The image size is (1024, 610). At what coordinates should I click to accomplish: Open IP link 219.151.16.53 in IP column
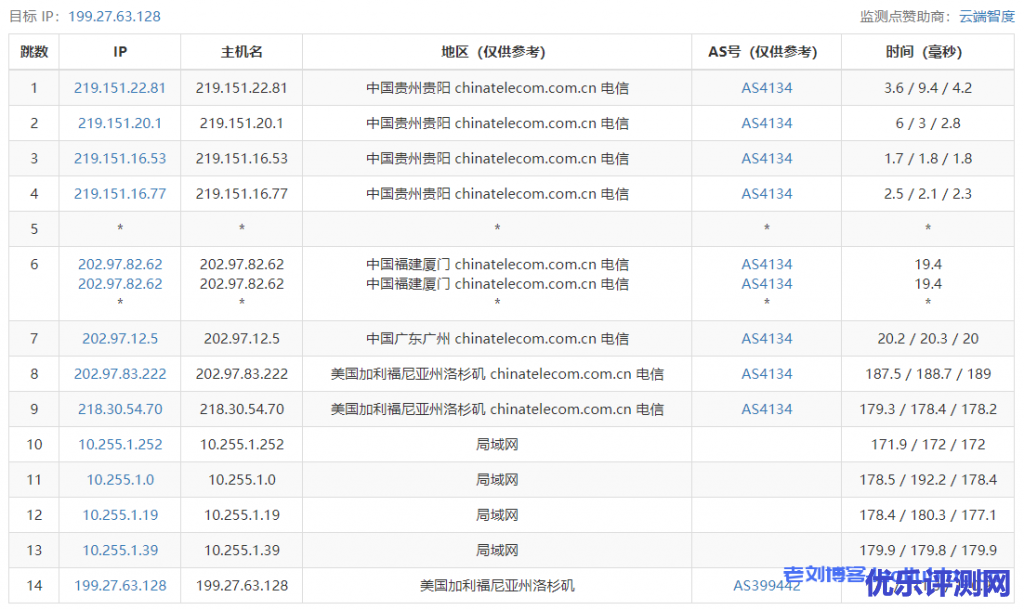coord(120,158)
